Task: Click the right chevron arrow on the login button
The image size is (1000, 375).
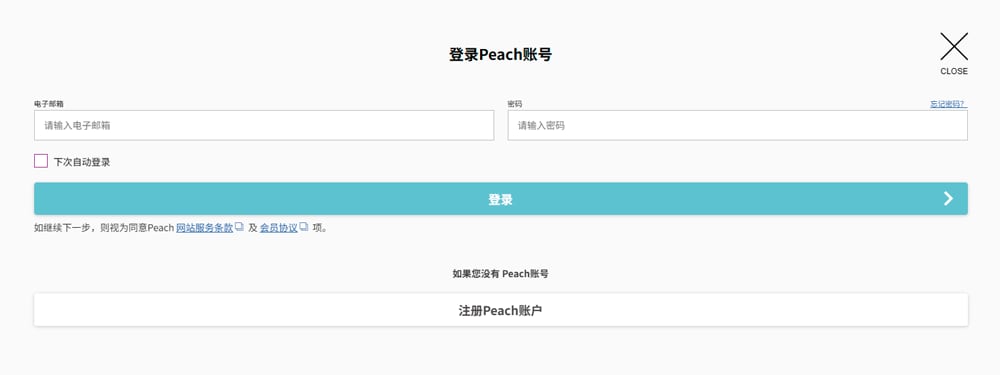Action: 948,198
